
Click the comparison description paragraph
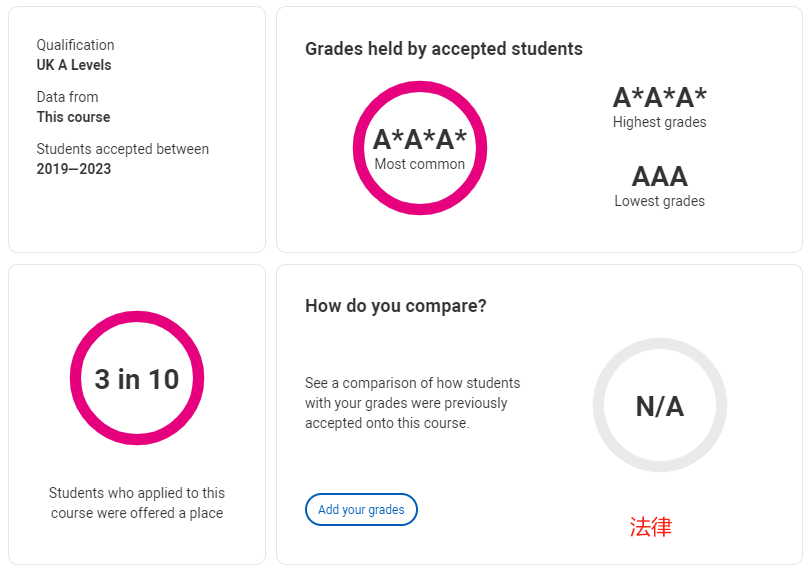coord(412,403)
